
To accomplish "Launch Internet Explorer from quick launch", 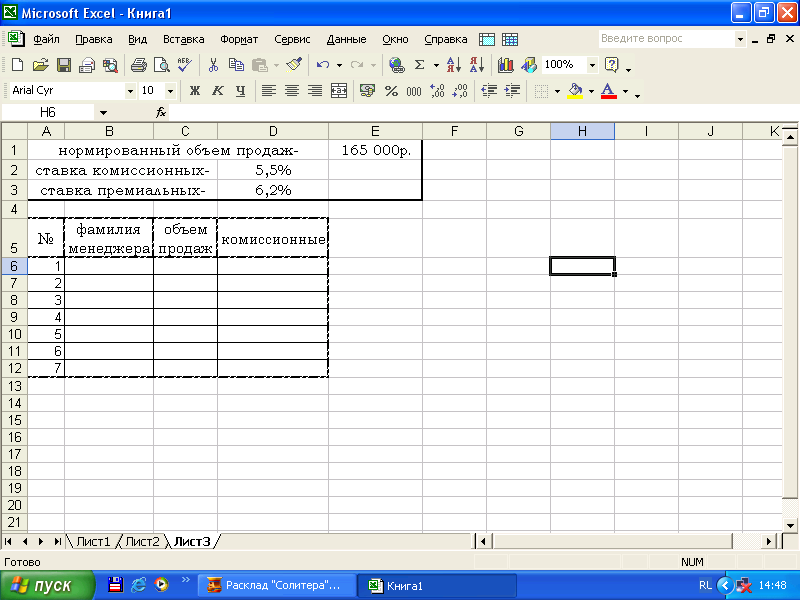I will coord(138,585).
